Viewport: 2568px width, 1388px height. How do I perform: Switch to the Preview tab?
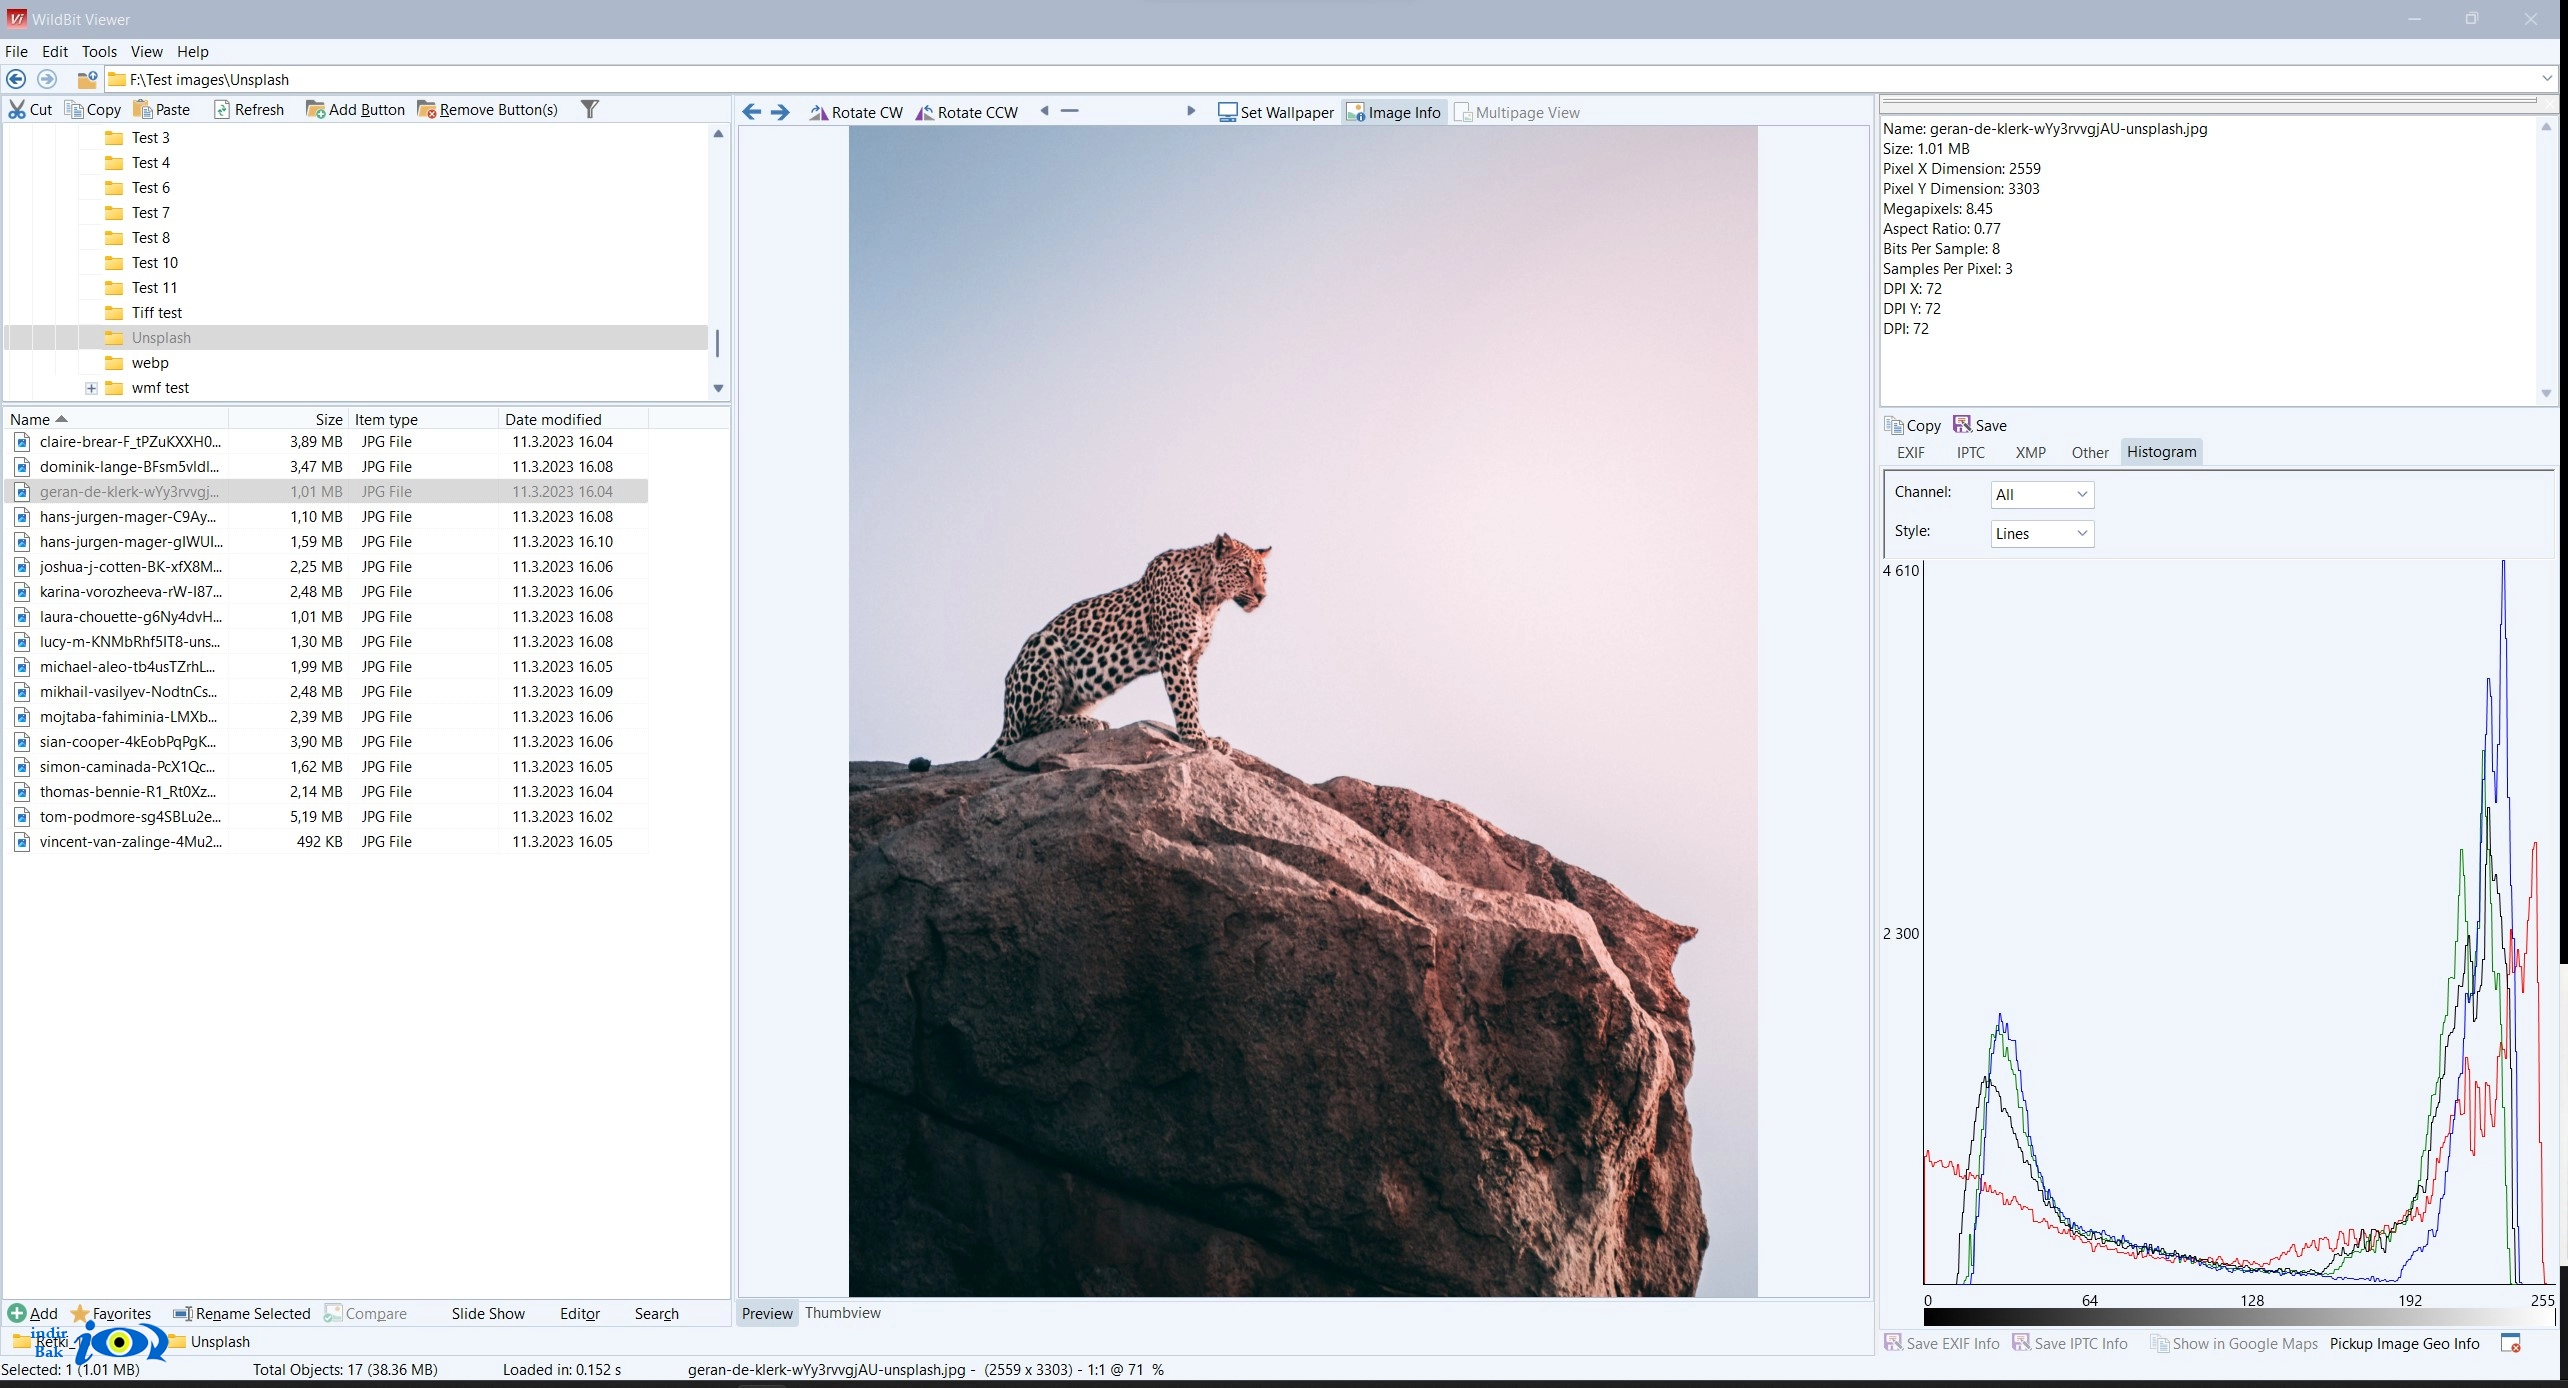767,1313
